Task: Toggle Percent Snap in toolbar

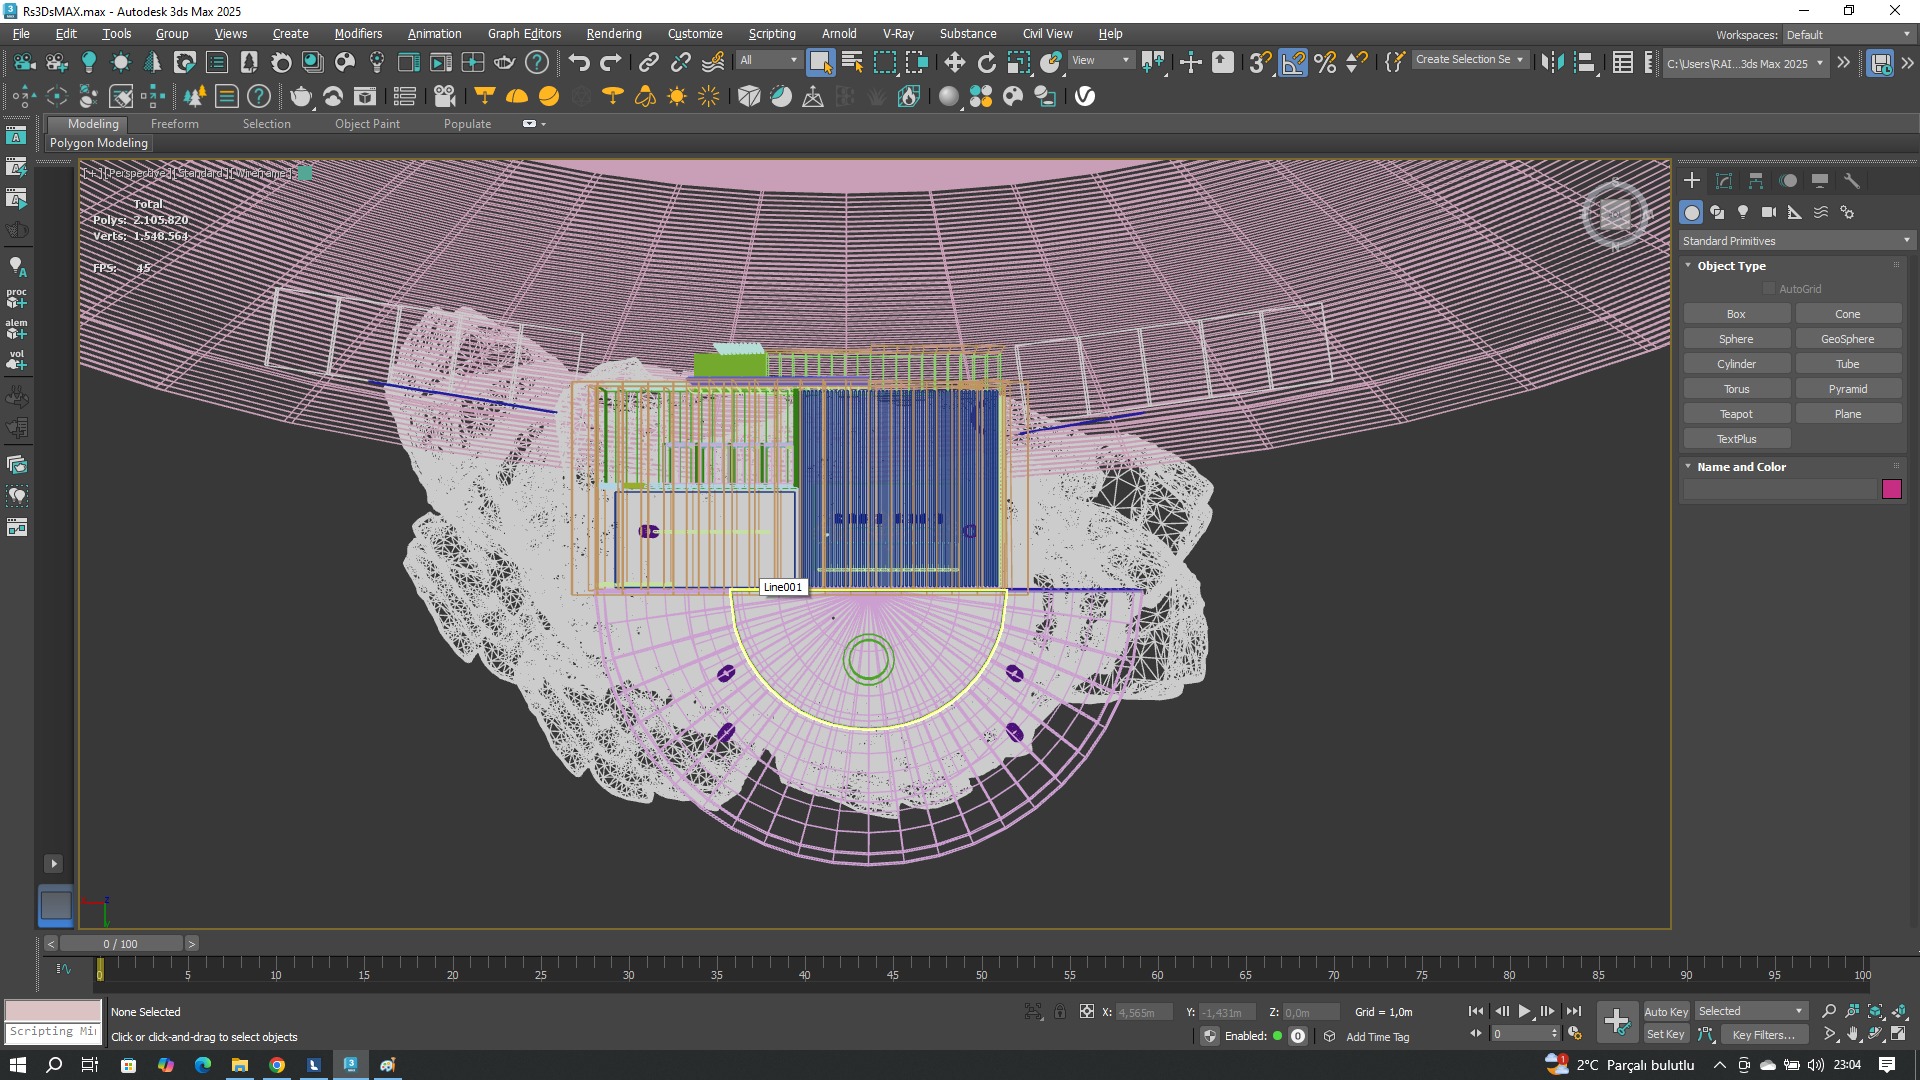Action: click(1325, 63)
